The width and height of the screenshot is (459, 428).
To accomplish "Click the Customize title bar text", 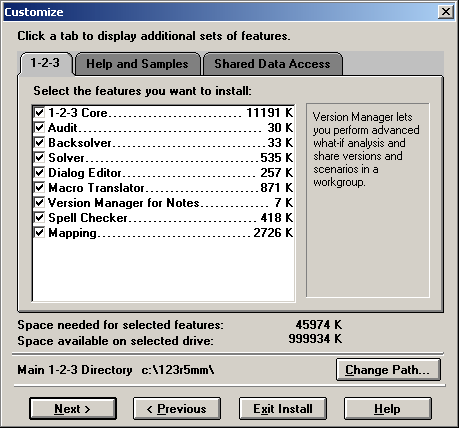I will point(34,12).
